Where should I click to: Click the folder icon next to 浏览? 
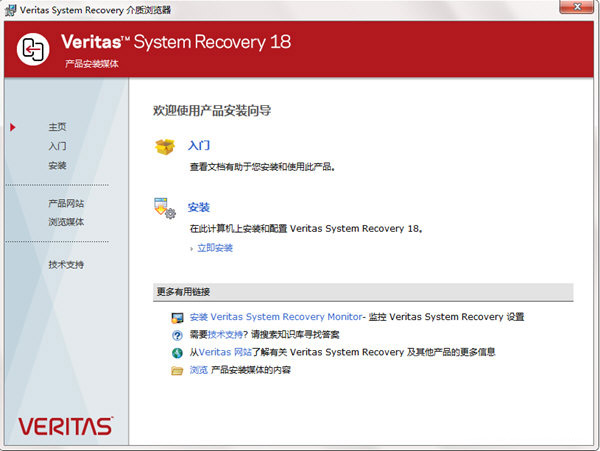[x=177, y=370]
